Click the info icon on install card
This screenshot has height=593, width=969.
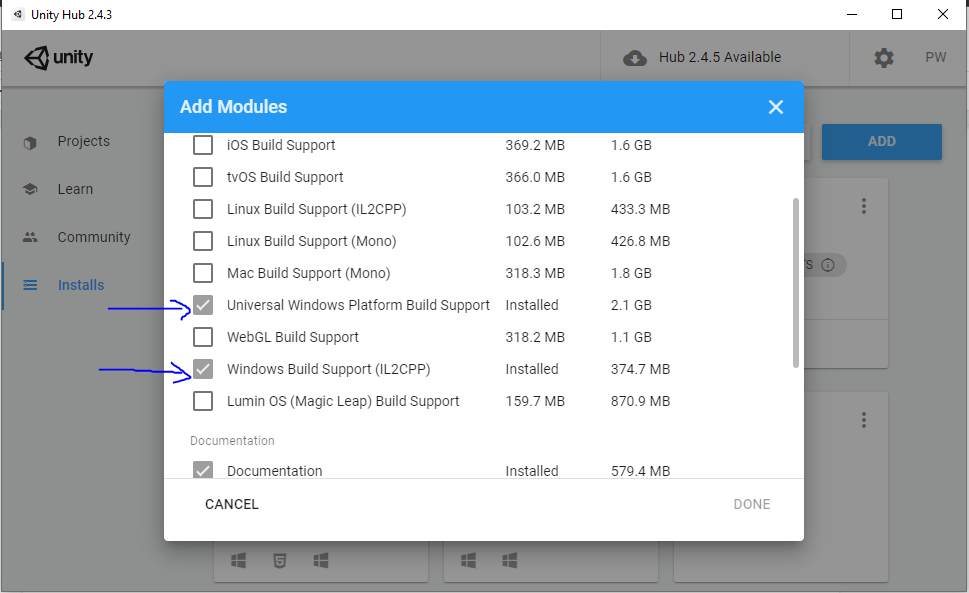[827, 265]
